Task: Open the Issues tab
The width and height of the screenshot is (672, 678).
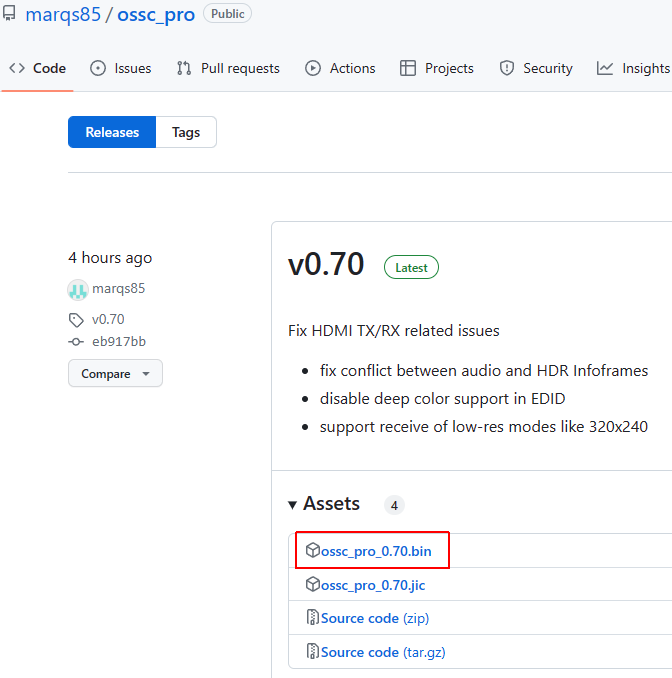Action: pyautogui.click(x=121, y=68)
